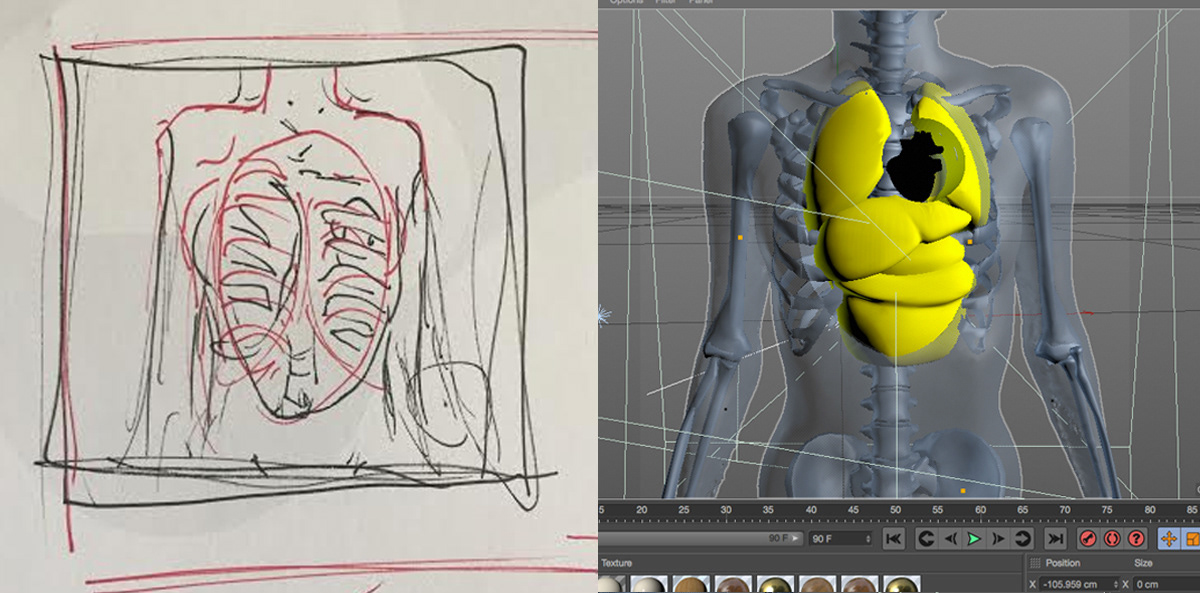
Task: Toggle autokeying red circular-arrows button
Action: pos(1112,539)
